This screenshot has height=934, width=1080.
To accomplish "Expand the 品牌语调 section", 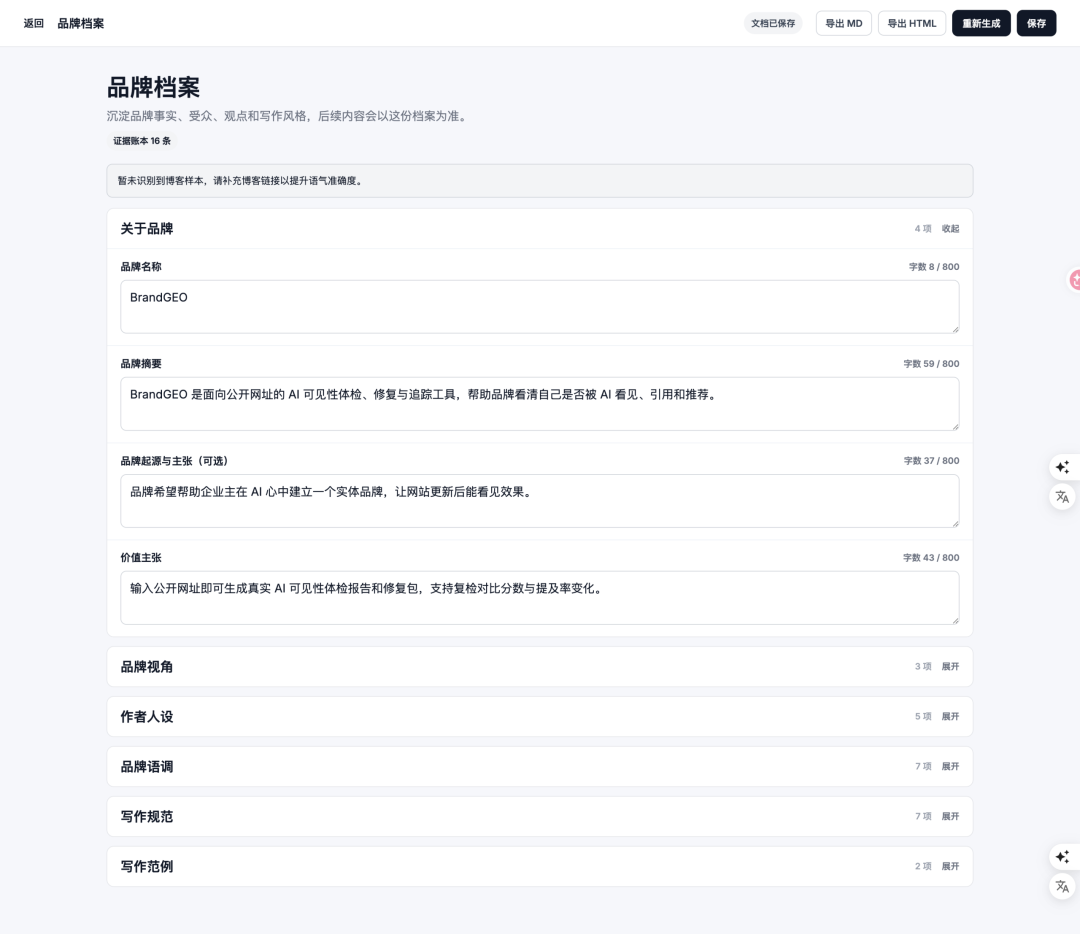I will 950,766.
